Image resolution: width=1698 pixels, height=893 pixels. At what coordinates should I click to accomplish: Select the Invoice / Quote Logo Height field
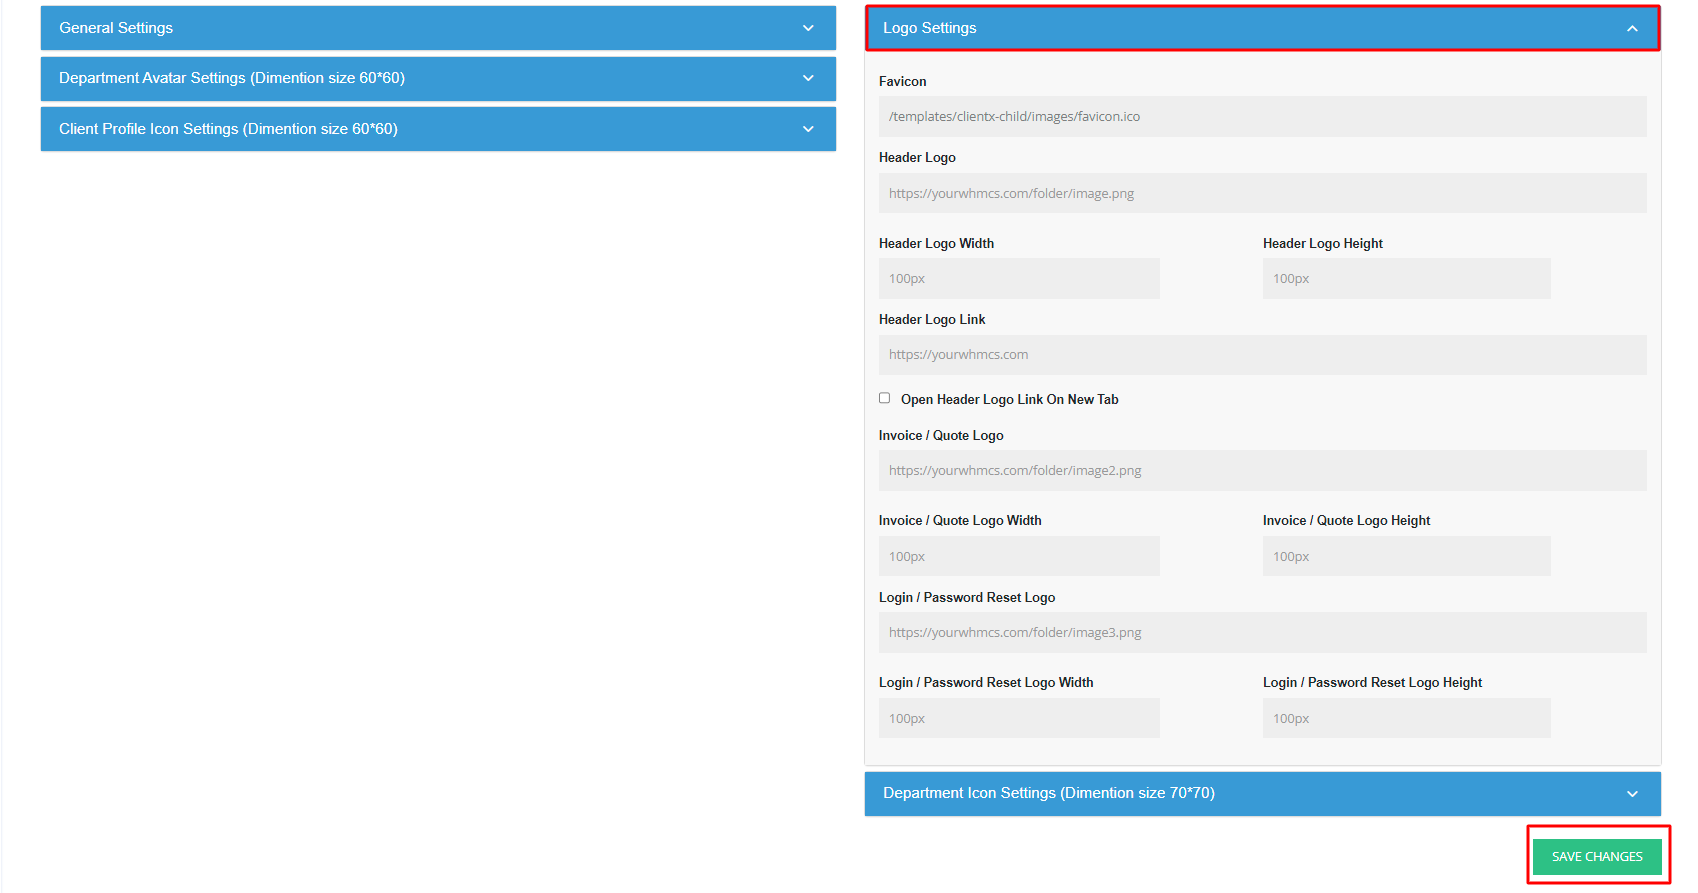point(1405,557)
